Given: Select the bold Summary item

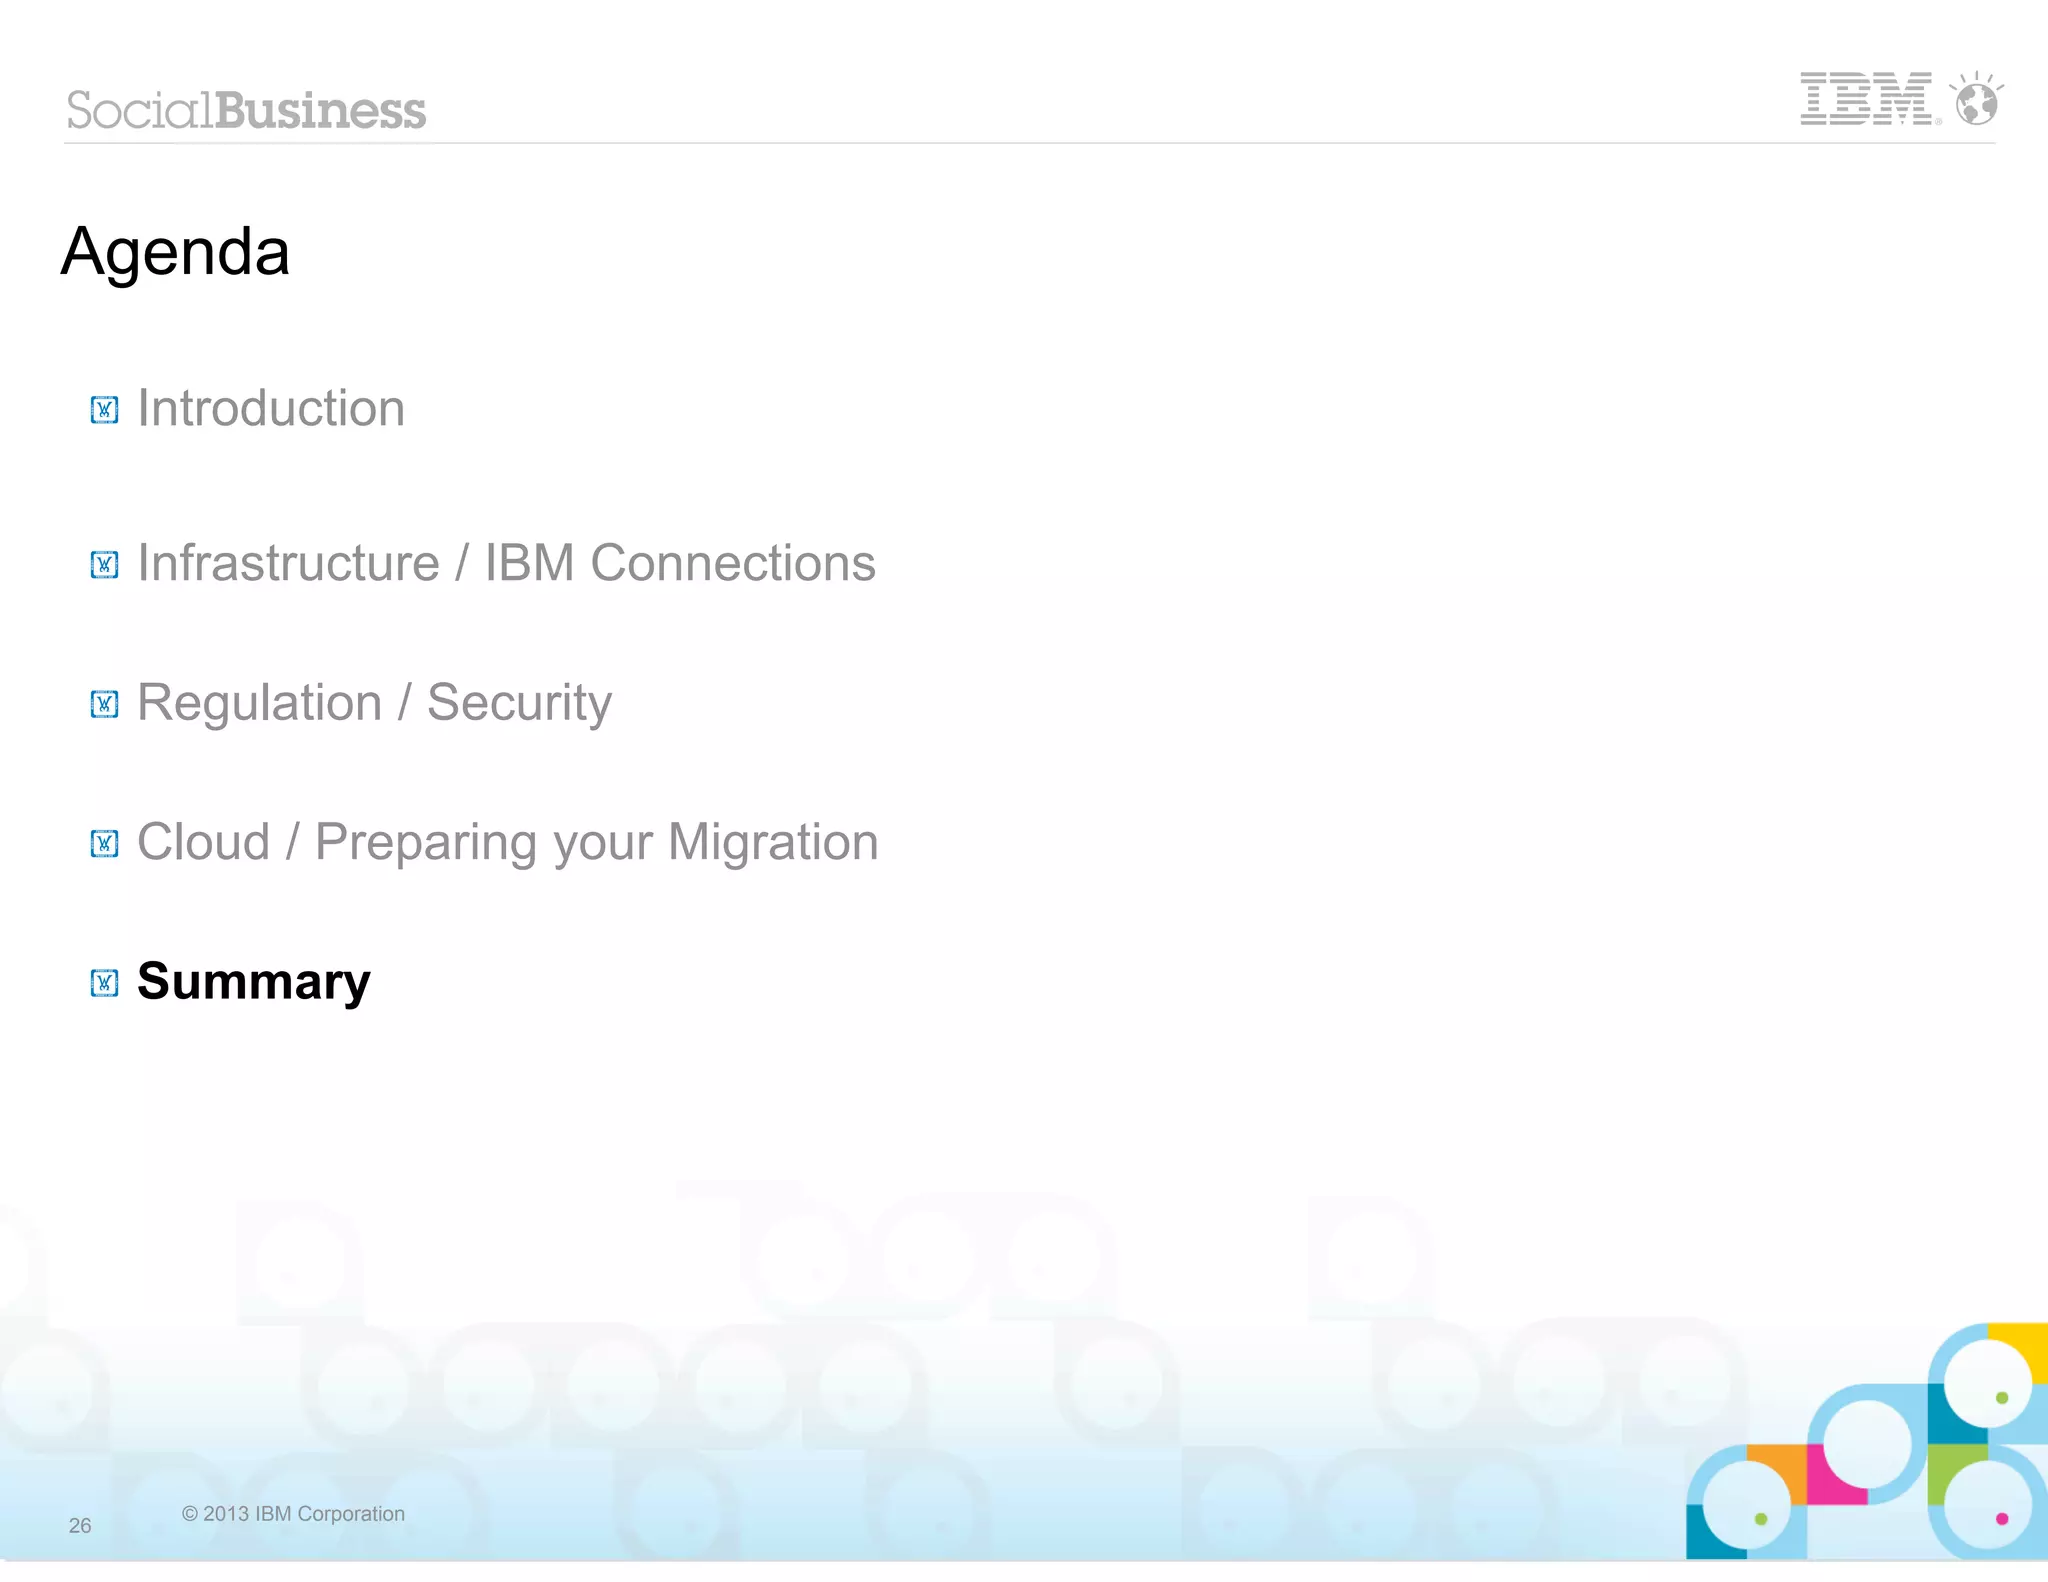Looking at the screenshot, I should point(254,982).
